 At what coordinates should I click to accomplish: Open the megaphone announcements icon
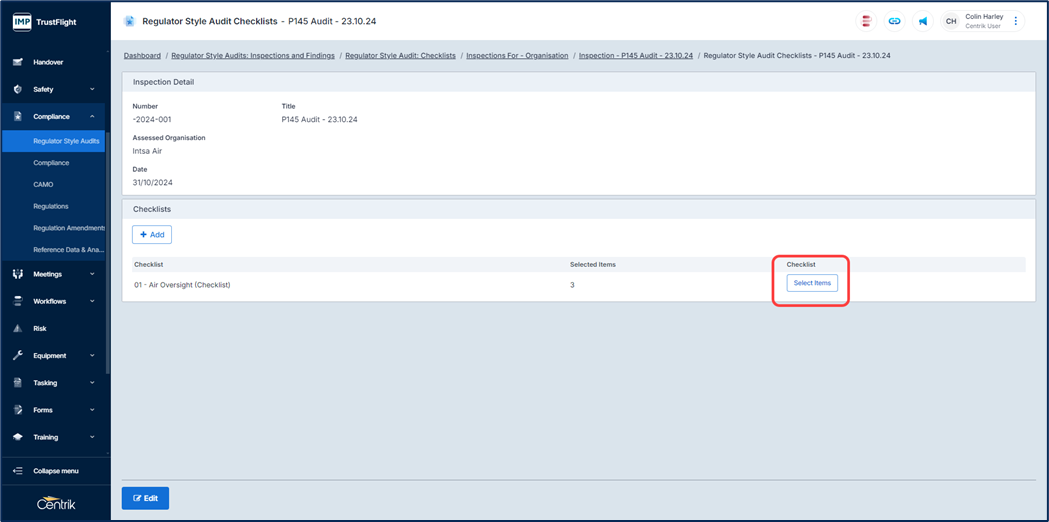coord(922,21)
